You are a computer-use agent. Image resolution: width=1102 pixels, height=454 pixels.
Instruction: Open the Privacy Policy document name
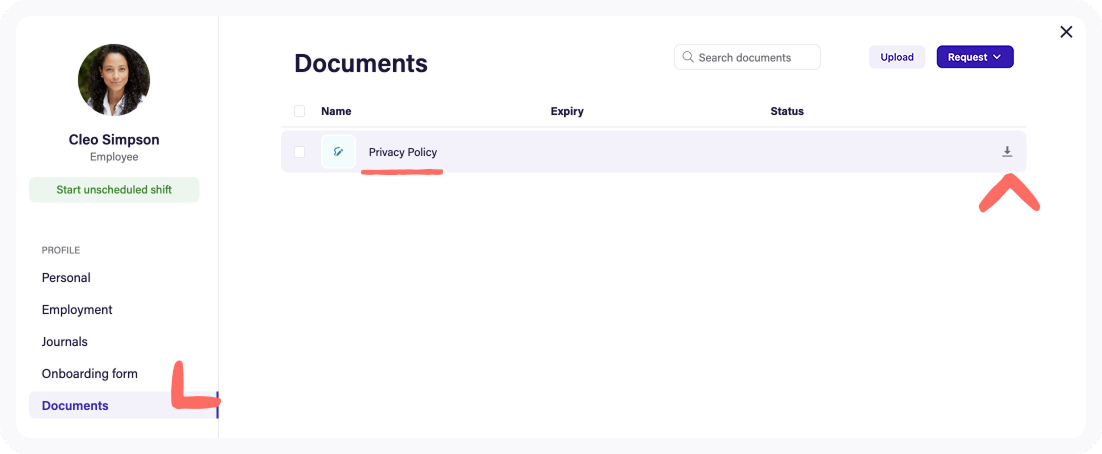403,152
